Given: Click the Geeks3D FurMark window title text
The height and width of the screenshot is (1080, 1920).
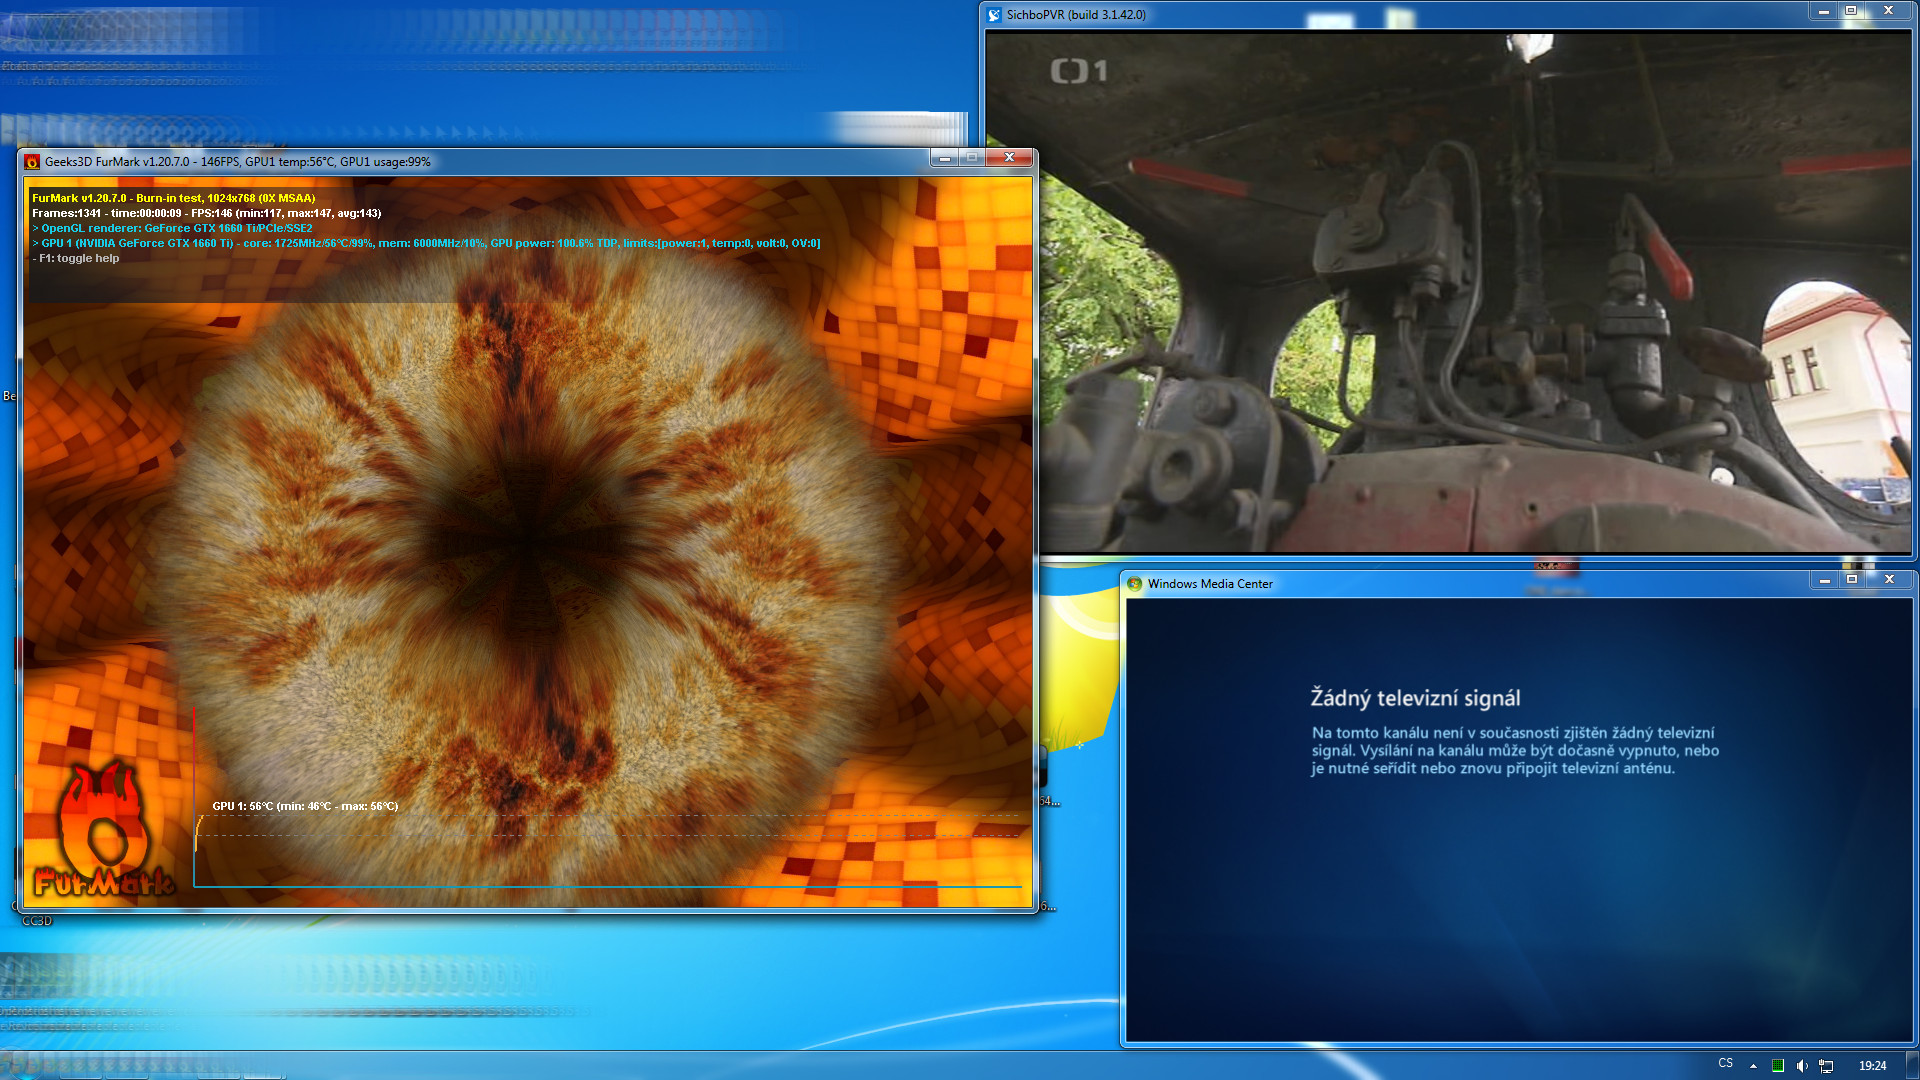Looking at the screenshot, I should pos(238,162).
